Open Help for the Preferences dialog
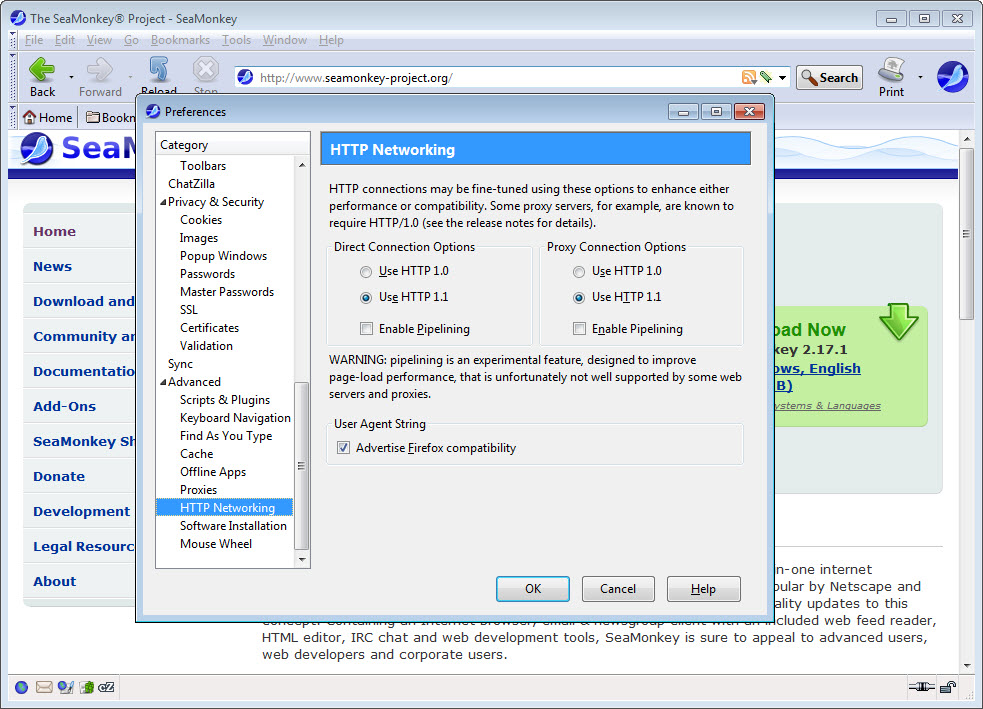983x709 pixels. point(703,589)
